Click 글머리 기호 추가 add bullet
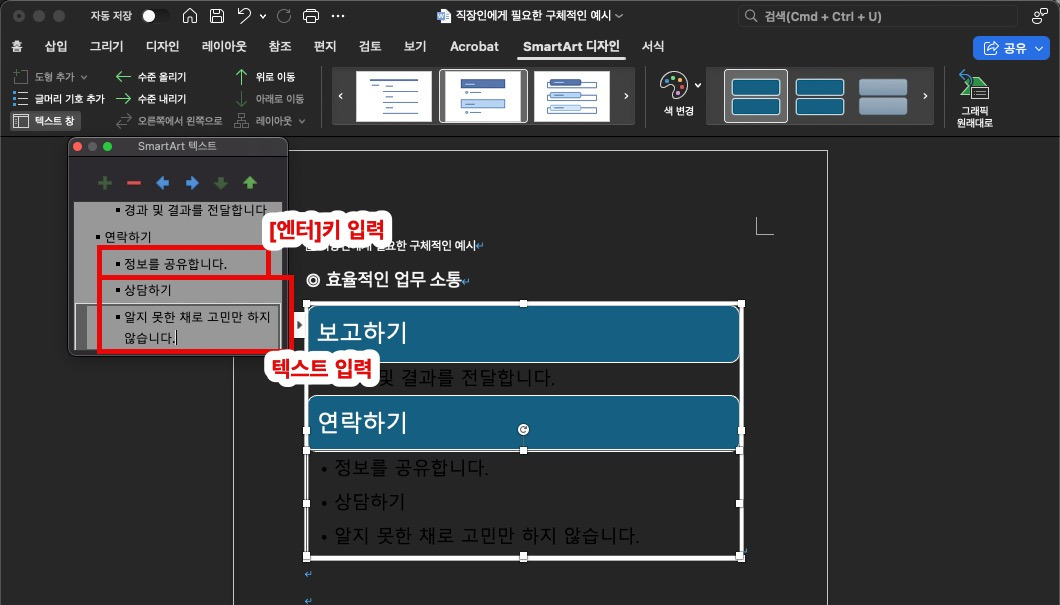 59,99
